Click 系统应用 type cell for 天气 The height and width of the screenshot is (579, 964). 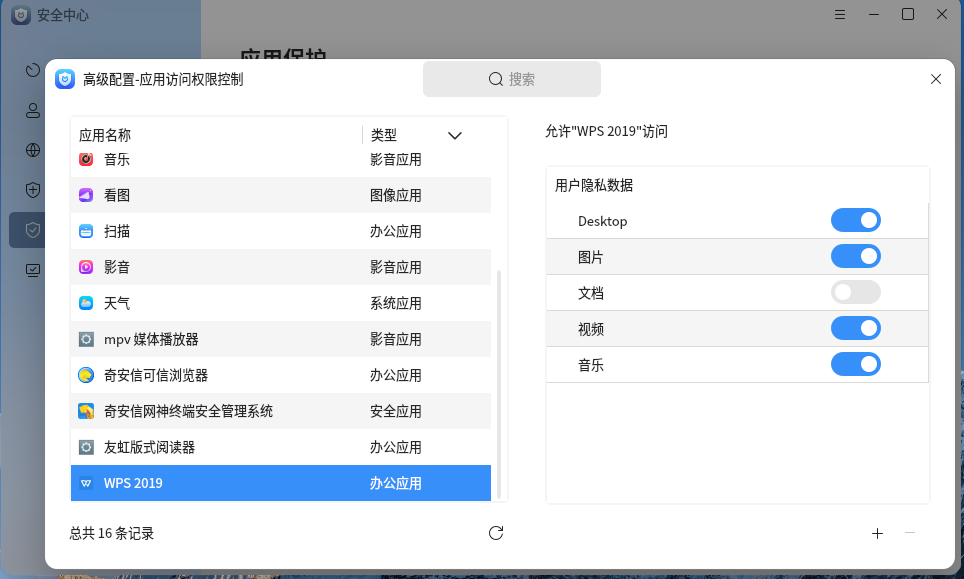click(395, 303)
